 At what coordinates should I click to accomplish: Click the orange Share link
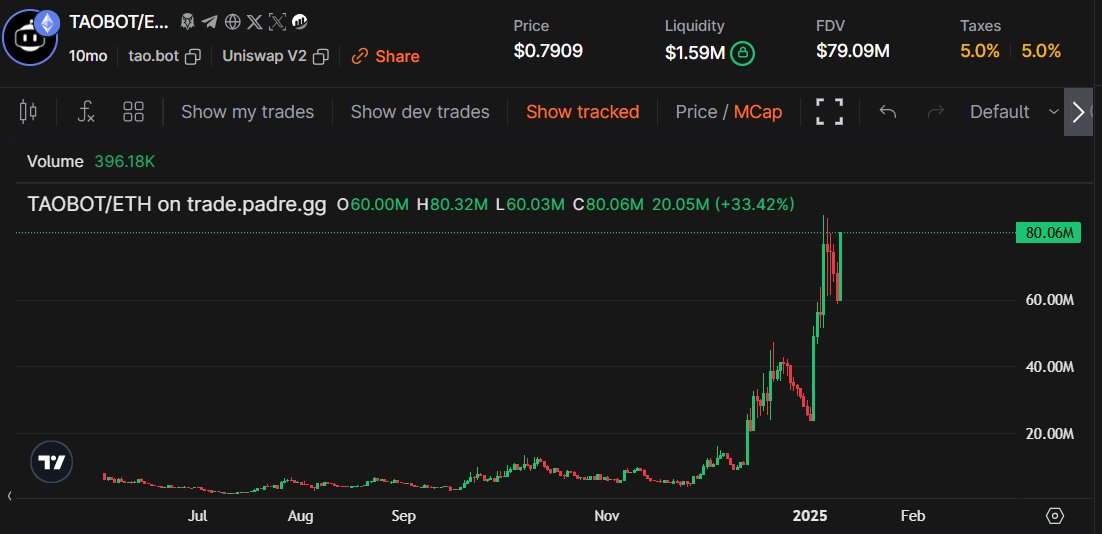click(386, 56)
